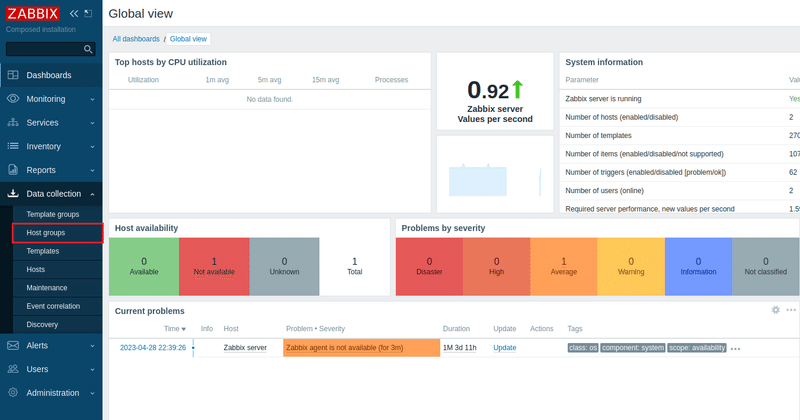Click the green Available hosts block
Viewport: 800px width, 420px height.
pos(144,266)
